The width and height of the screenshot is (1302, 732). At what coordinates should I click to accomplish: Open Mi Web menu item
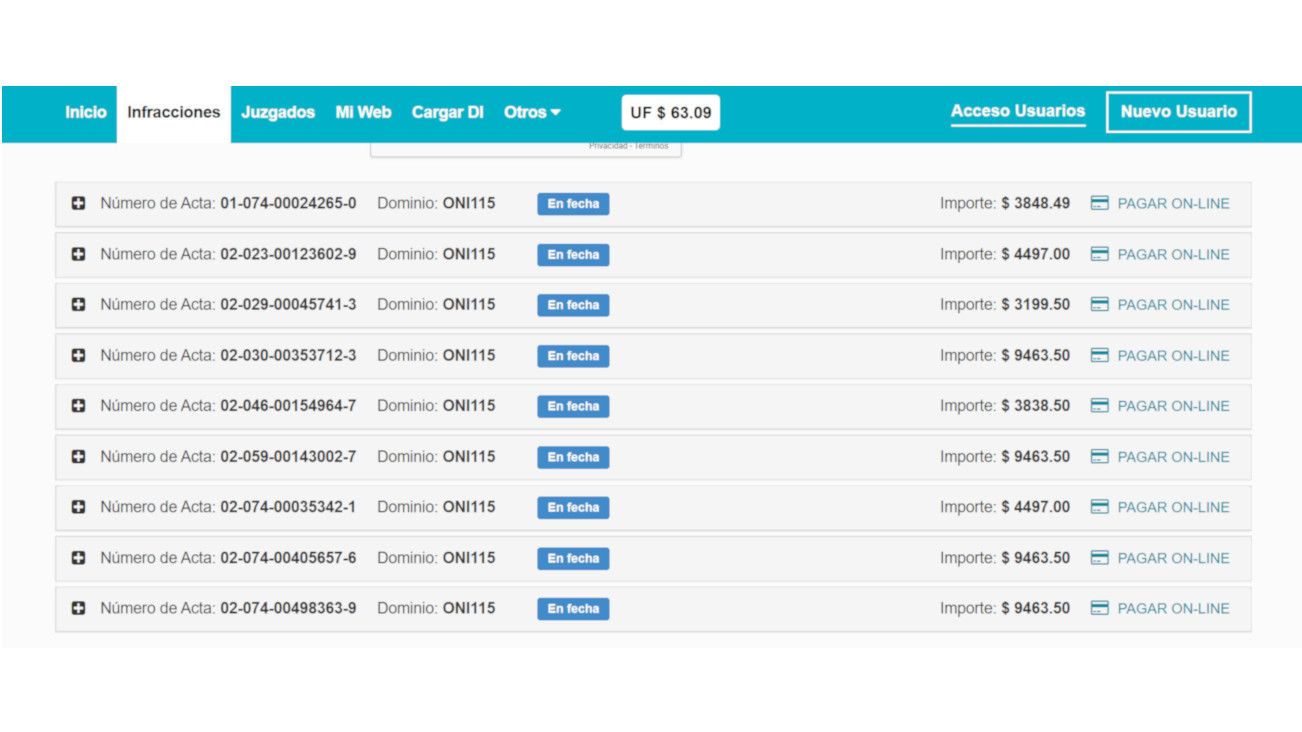point(363,112)
